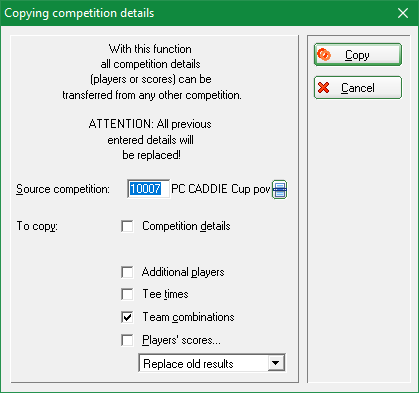Viewport: 419px width, 393px height.
Task: Close the Copying competition details dialog
Action: 403,13
